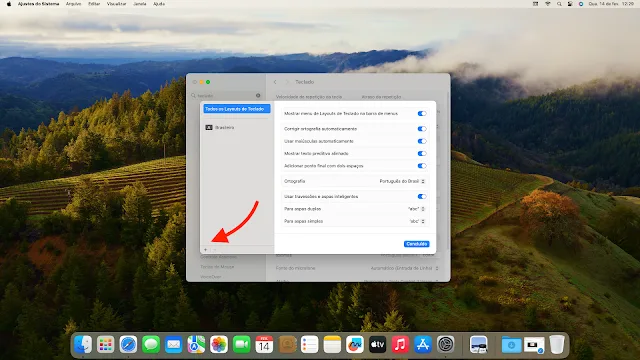This screenshot has height=360, width=640.
Task: Toggle Adicionar ponto final com dois espaços
Action: click(x=422, y=166)
